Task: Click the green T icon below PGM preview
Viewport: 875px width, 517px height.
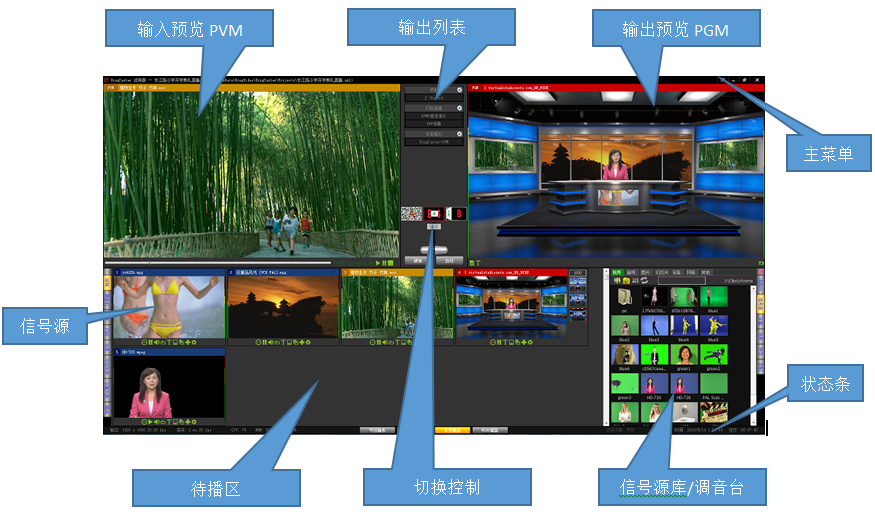Action: tap(478, 264)
